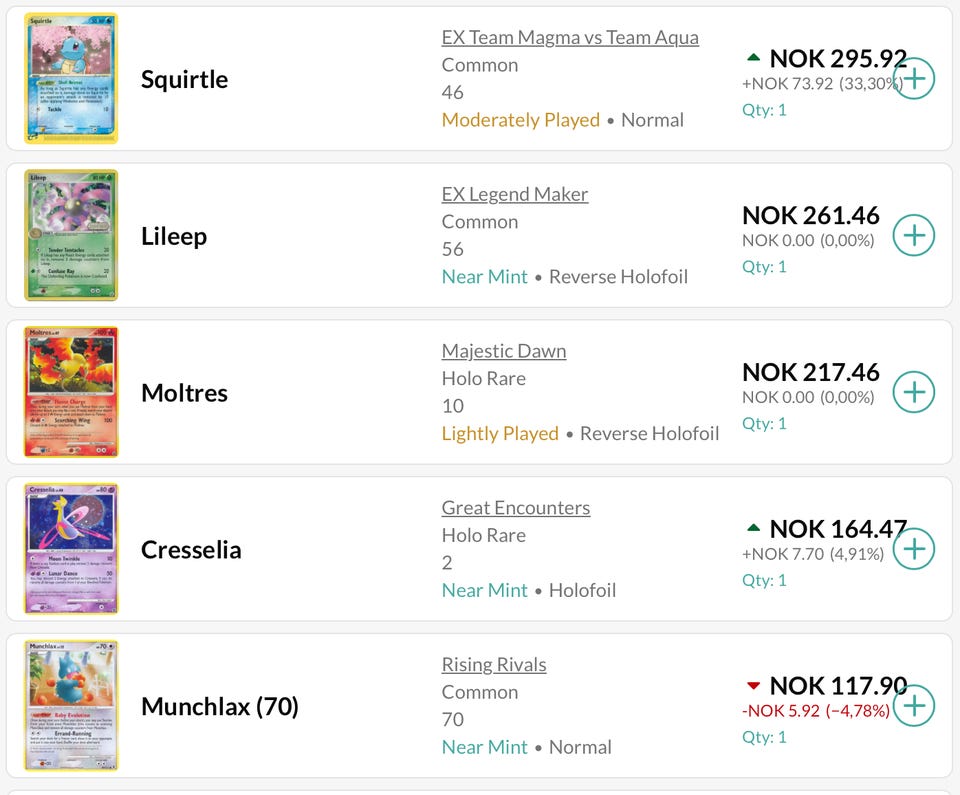960x795 pixels.
Task: Open the Majestic Dawn set link
Action: pyautogui.click(x=504, y=351)
